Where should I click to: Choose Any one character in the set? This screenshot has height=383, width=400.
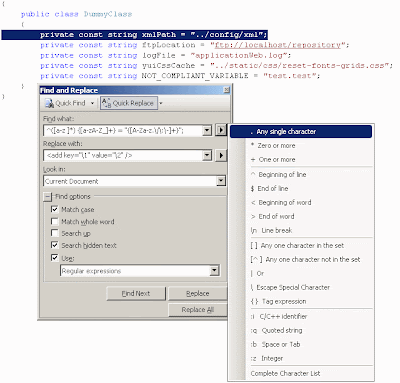pyautogui.click(x=301, y=246)
